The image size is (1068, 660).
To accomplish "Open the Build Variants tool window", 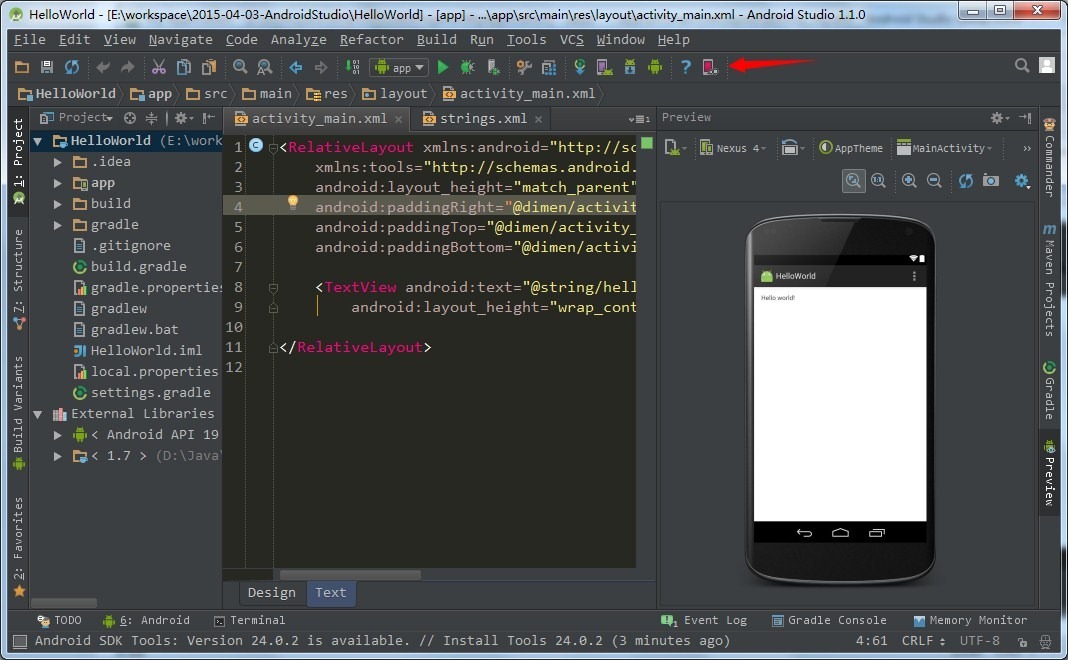I will (18, 413).
